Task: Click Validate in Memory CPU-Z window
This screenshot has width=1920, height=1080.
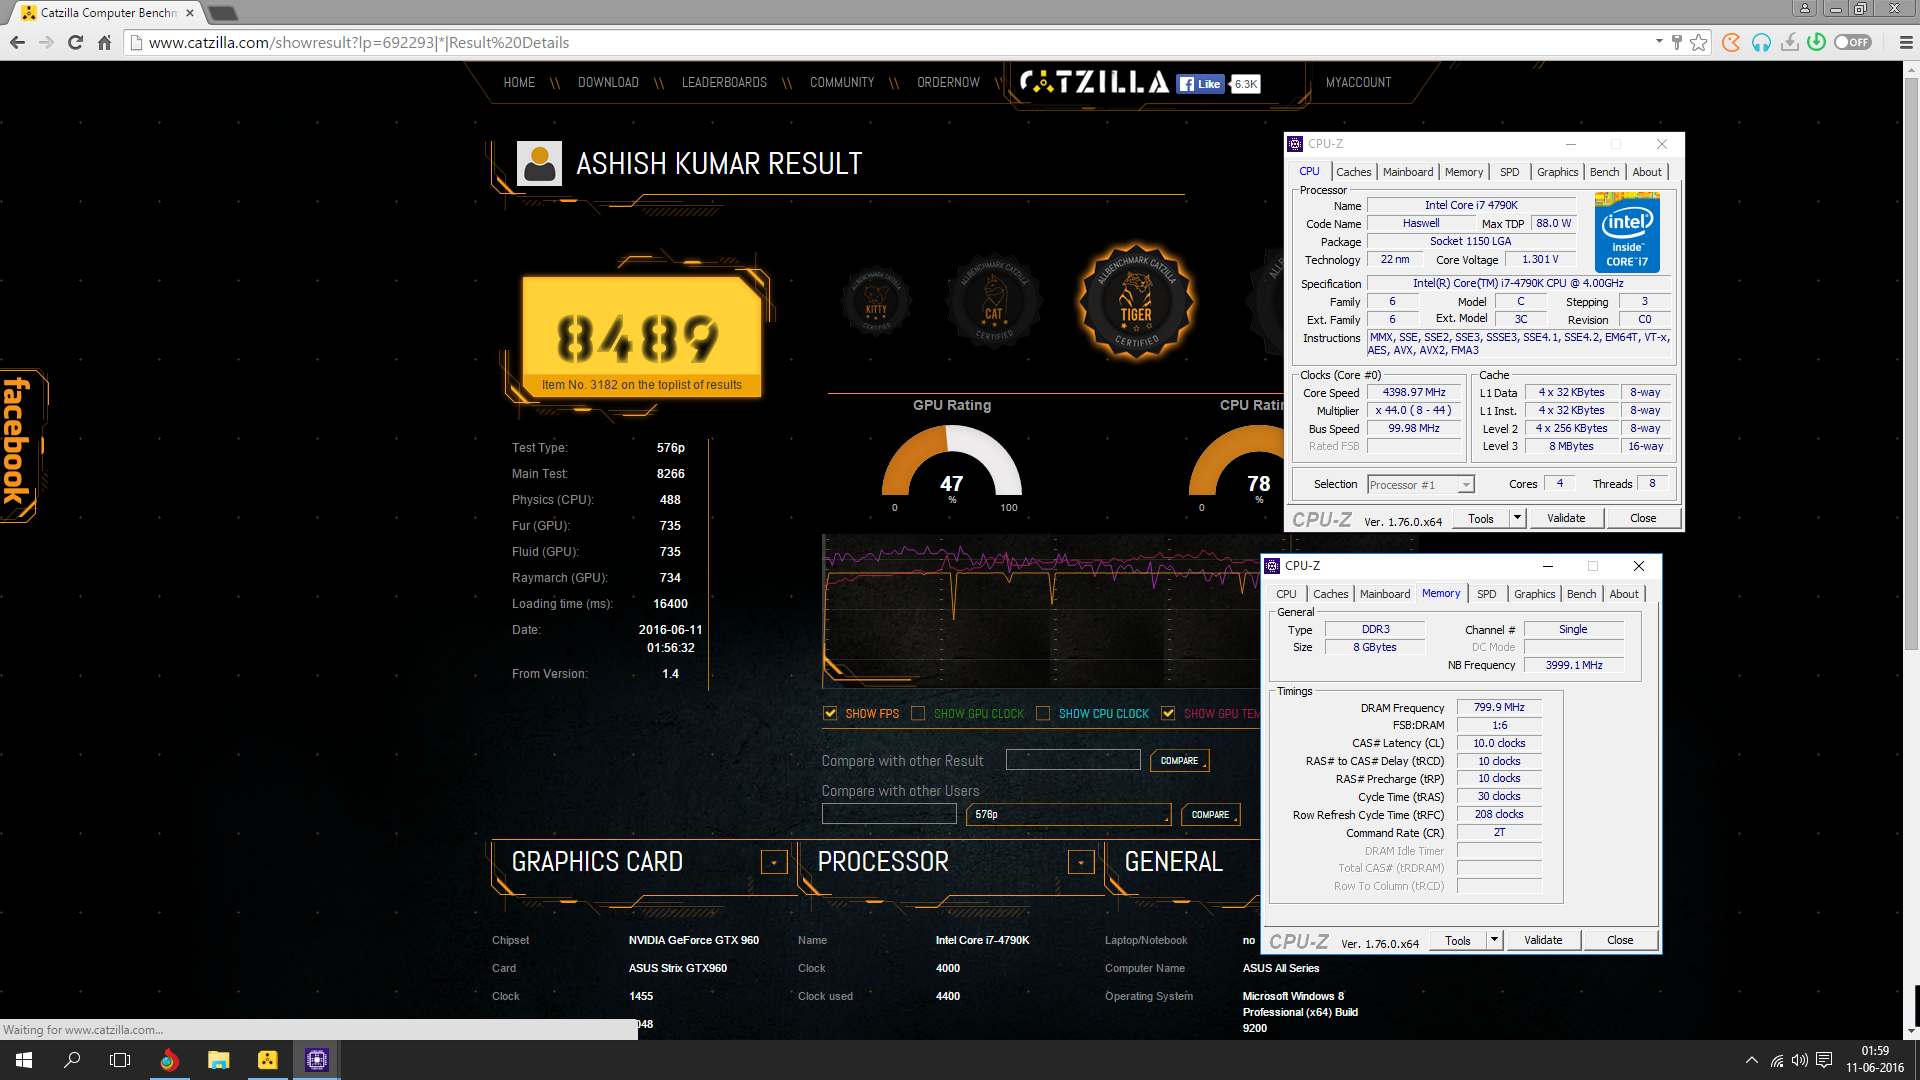Action: pyautogui.click(x=1543, y=940)
